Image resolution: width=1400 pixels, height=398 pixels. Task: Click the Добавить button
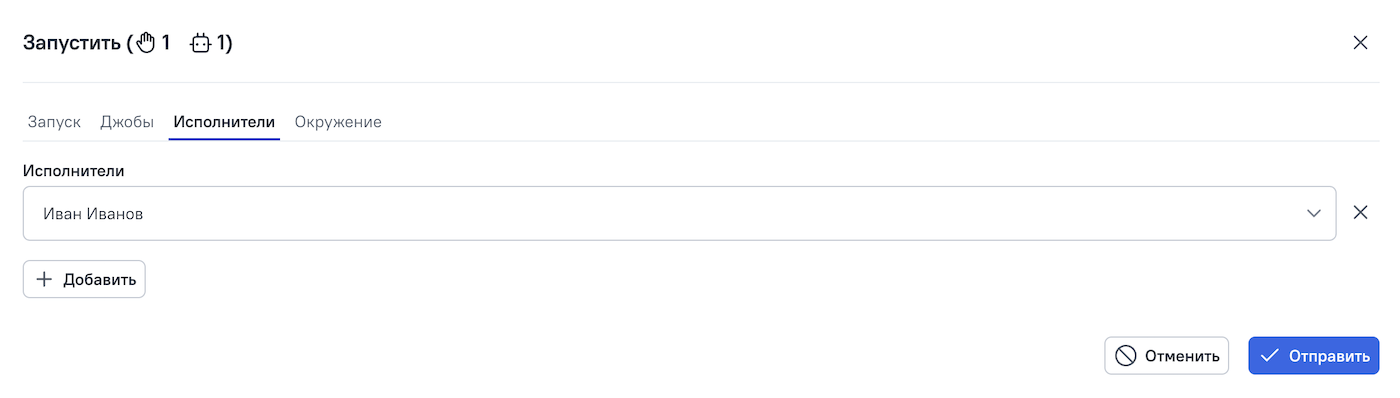pyautogui.click(x=84, y=279)
